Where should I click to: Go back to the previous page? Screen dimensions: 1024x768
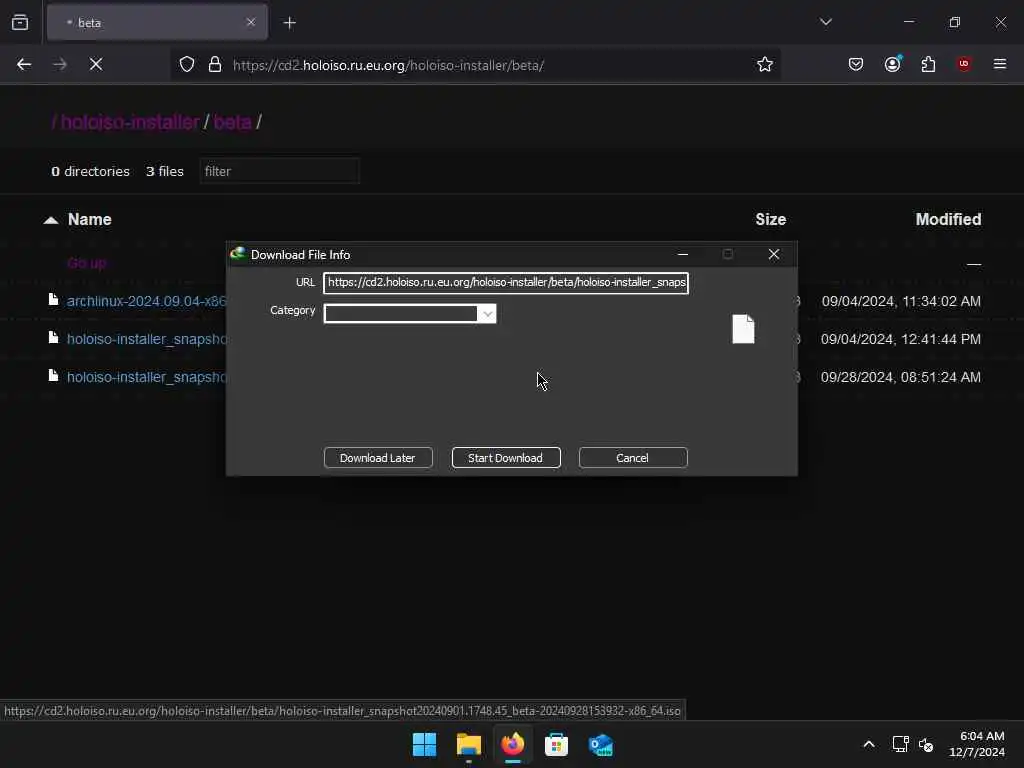[x=24, y=64]
